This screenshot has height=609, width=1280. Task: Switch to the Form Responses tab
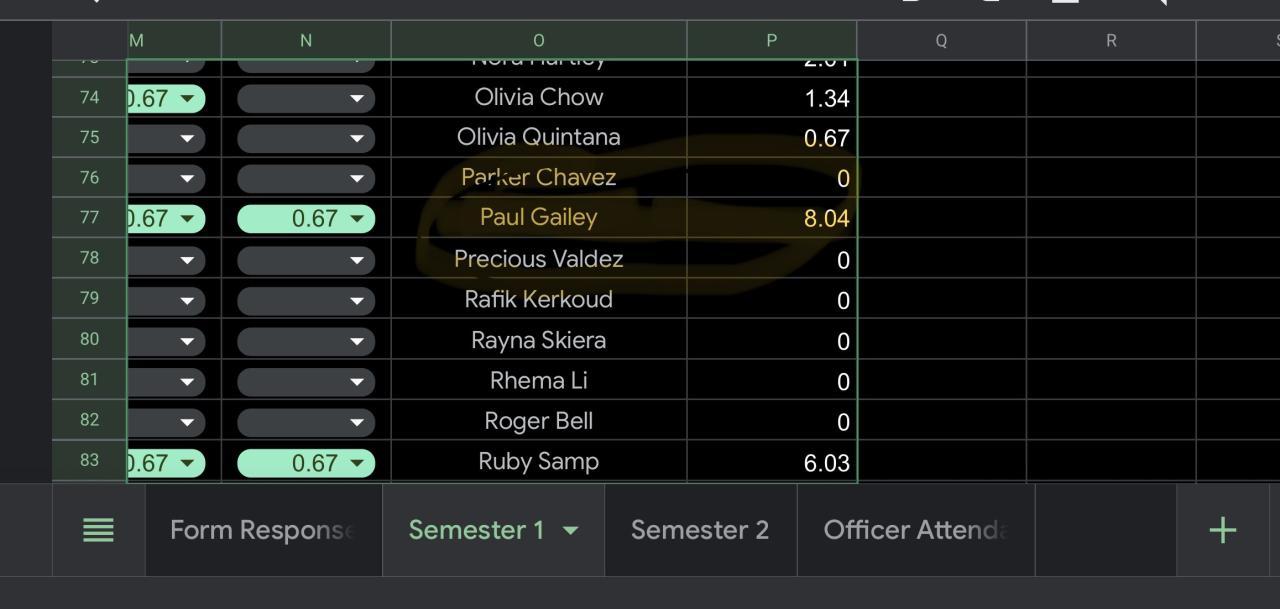pyautogui.click(x=262, y=530)
